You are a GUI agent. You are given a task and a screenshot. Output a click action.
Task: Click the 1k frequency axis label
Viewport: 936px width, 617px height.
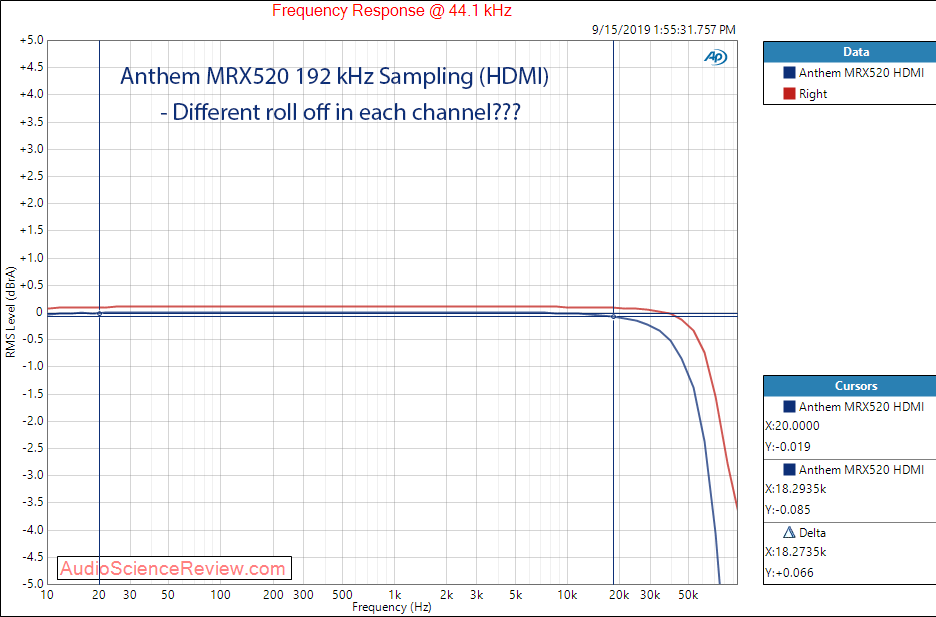(395, 595)
